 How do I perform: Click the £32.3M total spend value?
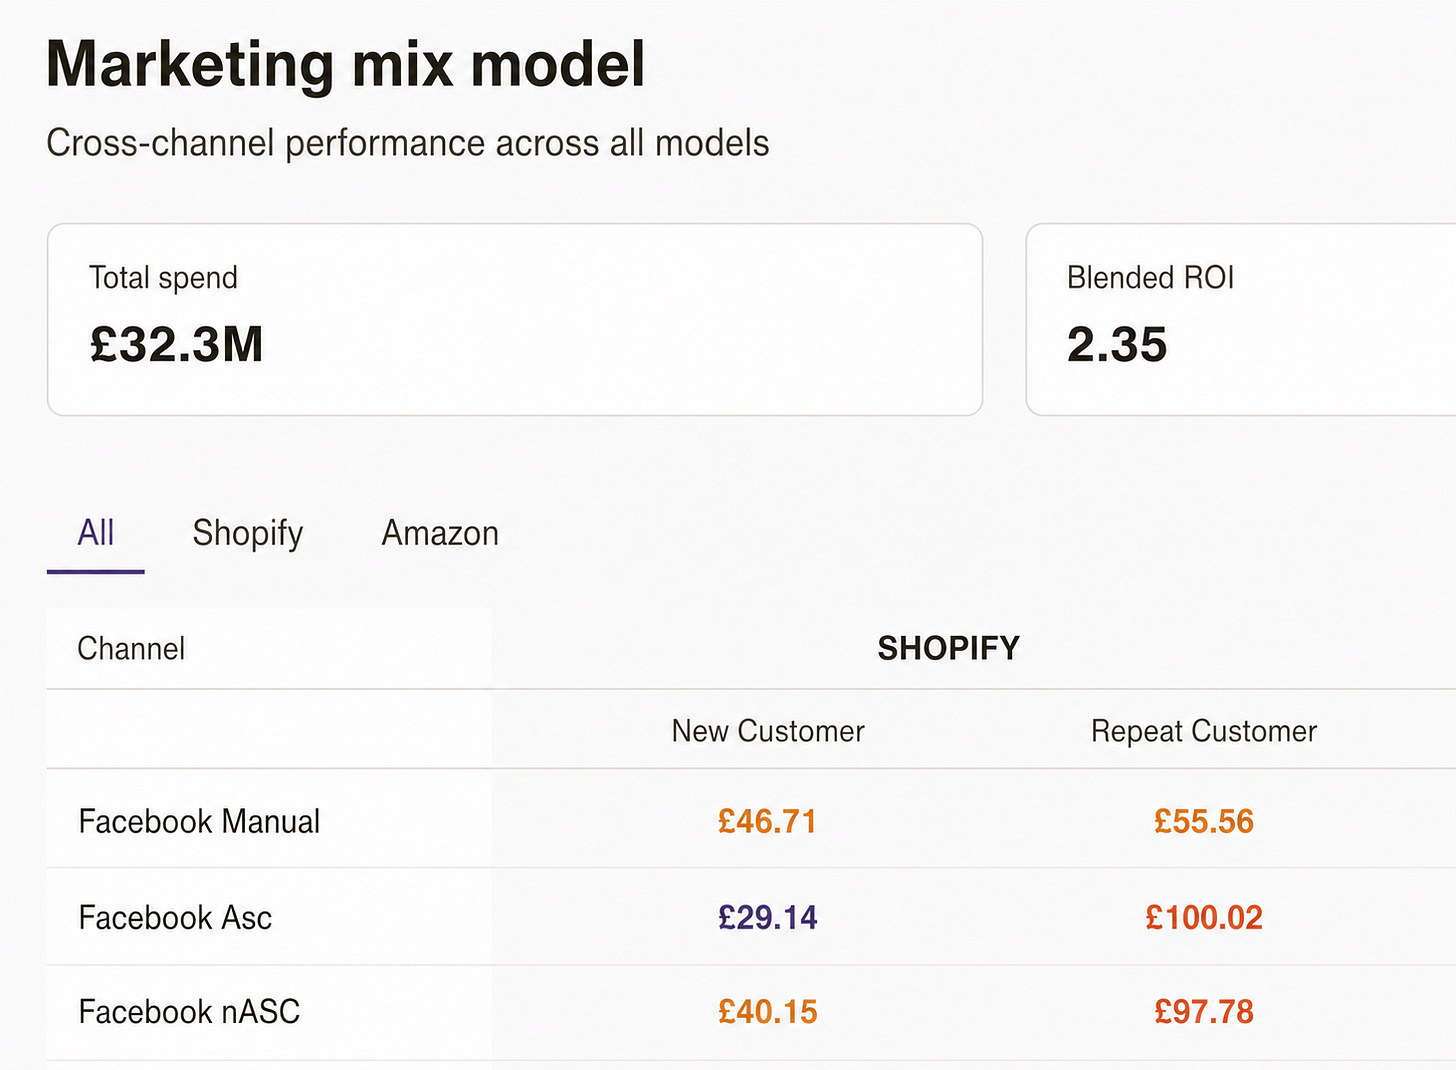point(176,344)
